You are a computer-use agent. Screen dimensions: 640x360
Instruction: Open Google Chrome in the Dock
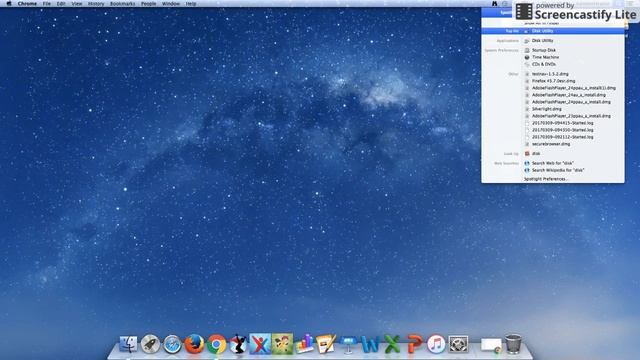point(216,344)
